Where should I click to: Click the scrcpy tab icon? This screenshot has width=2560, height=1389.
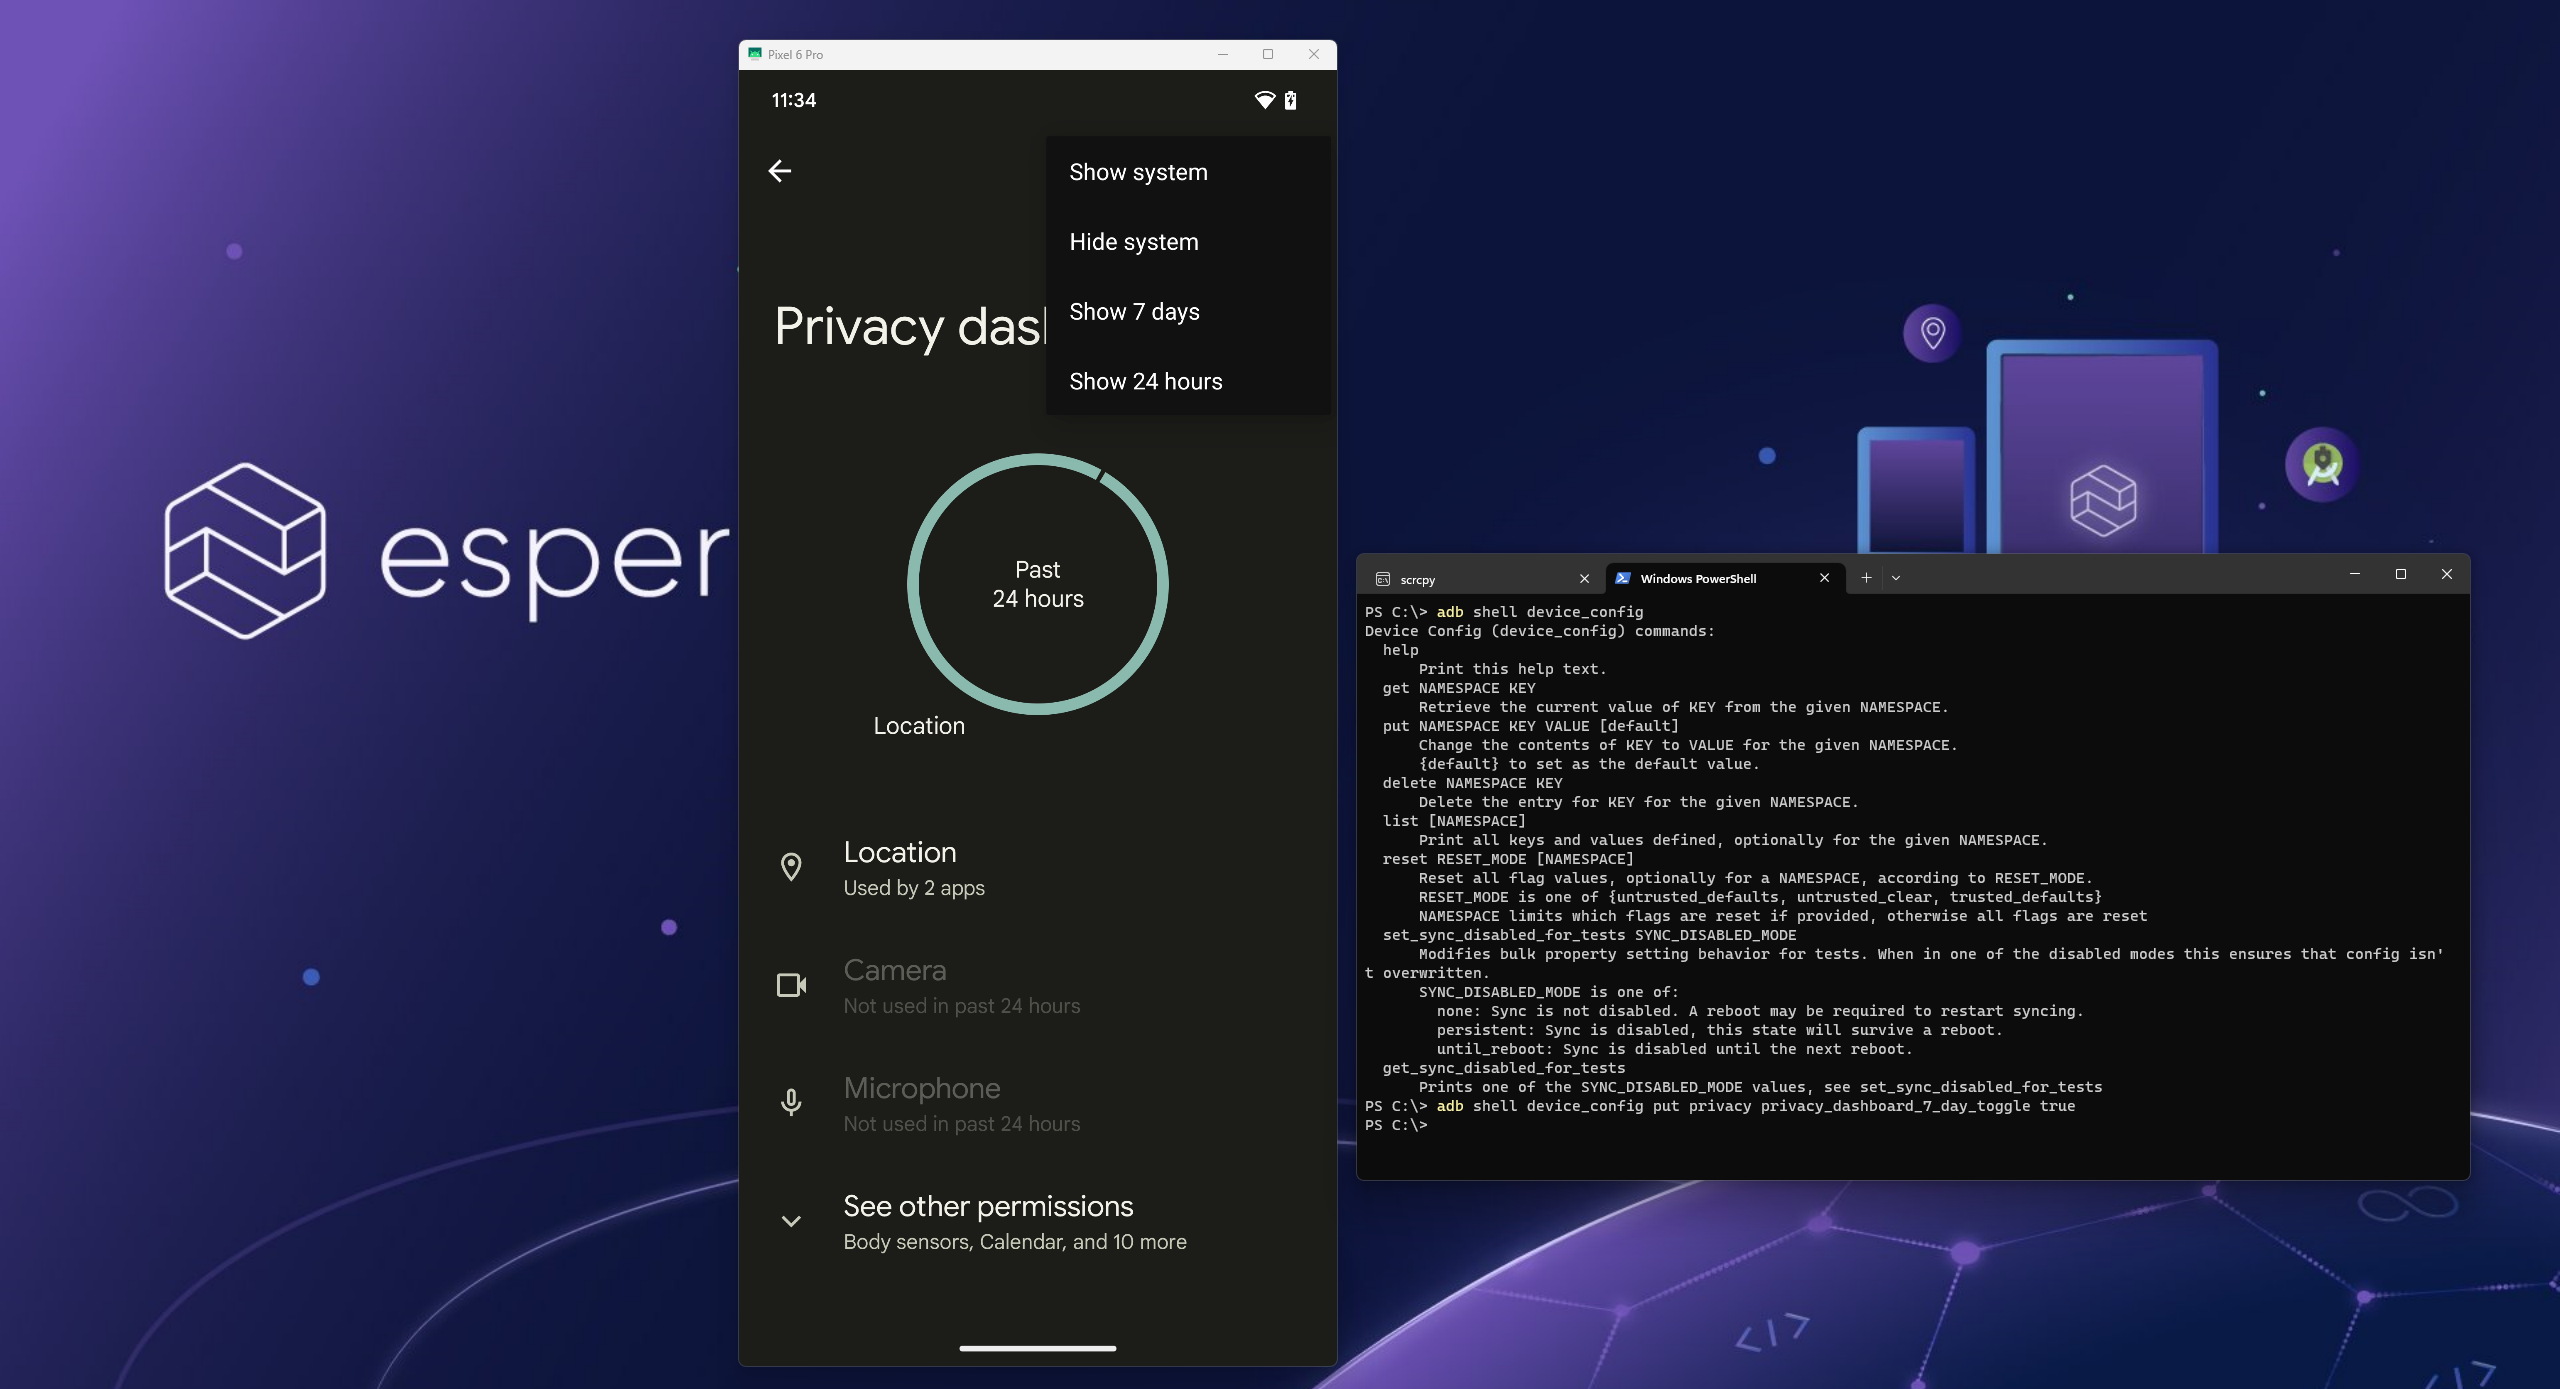click(x=1383, y=579)
